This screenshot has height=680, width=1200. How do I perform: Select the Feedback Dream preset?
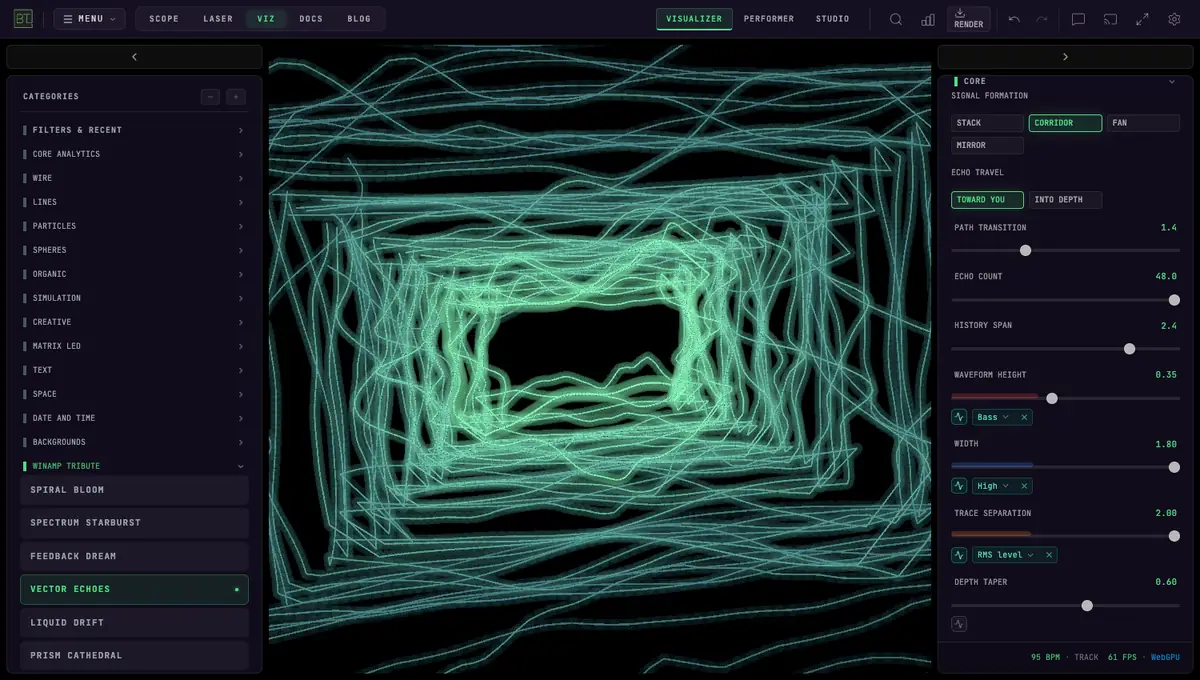[134, 556]
